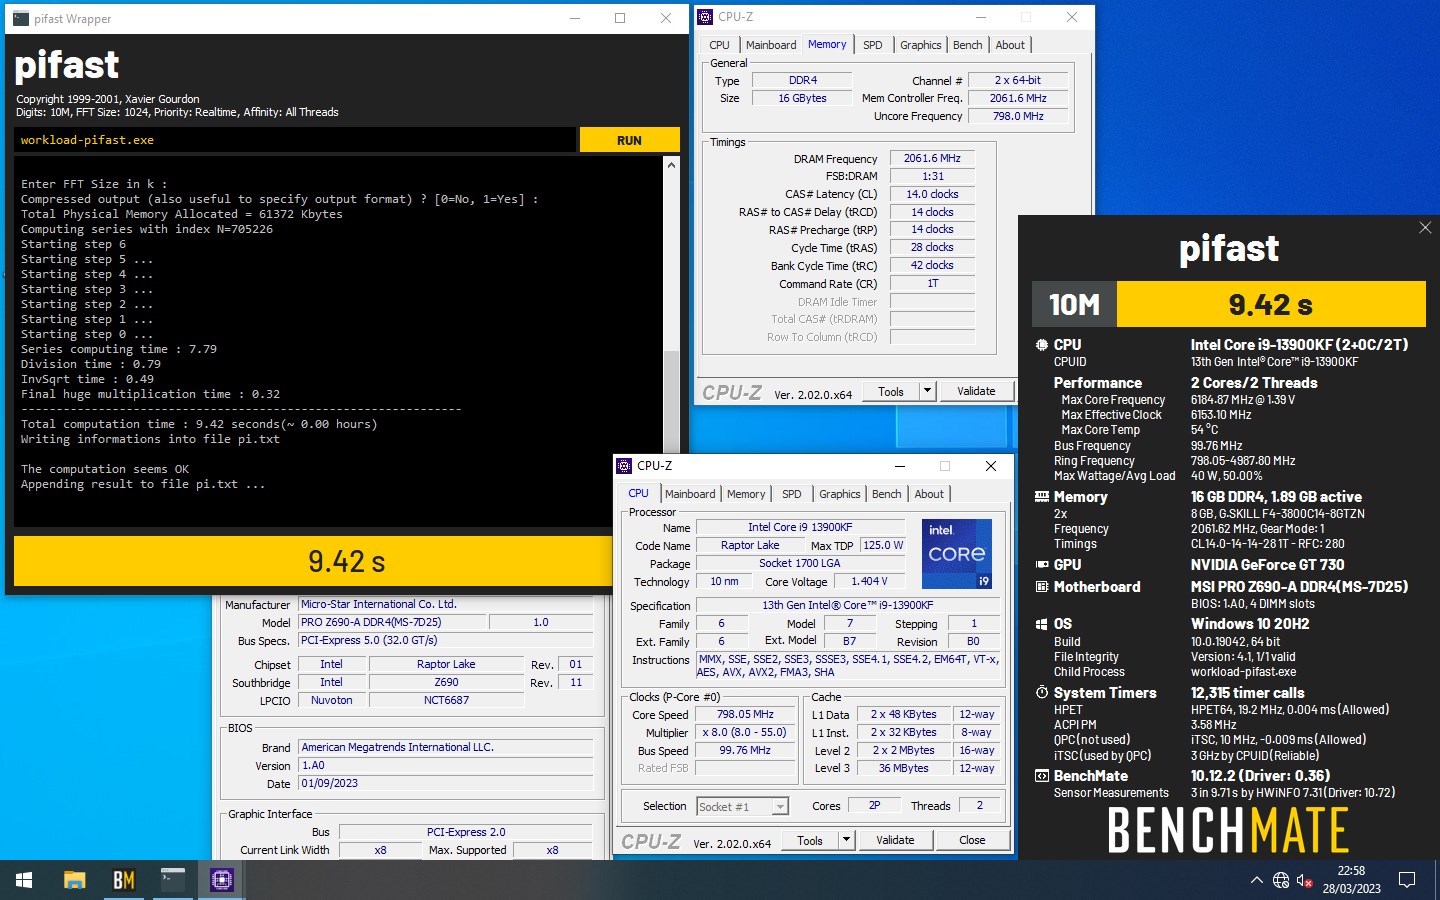Click DRAM Frequency value 2061.6 MHz

932,158
